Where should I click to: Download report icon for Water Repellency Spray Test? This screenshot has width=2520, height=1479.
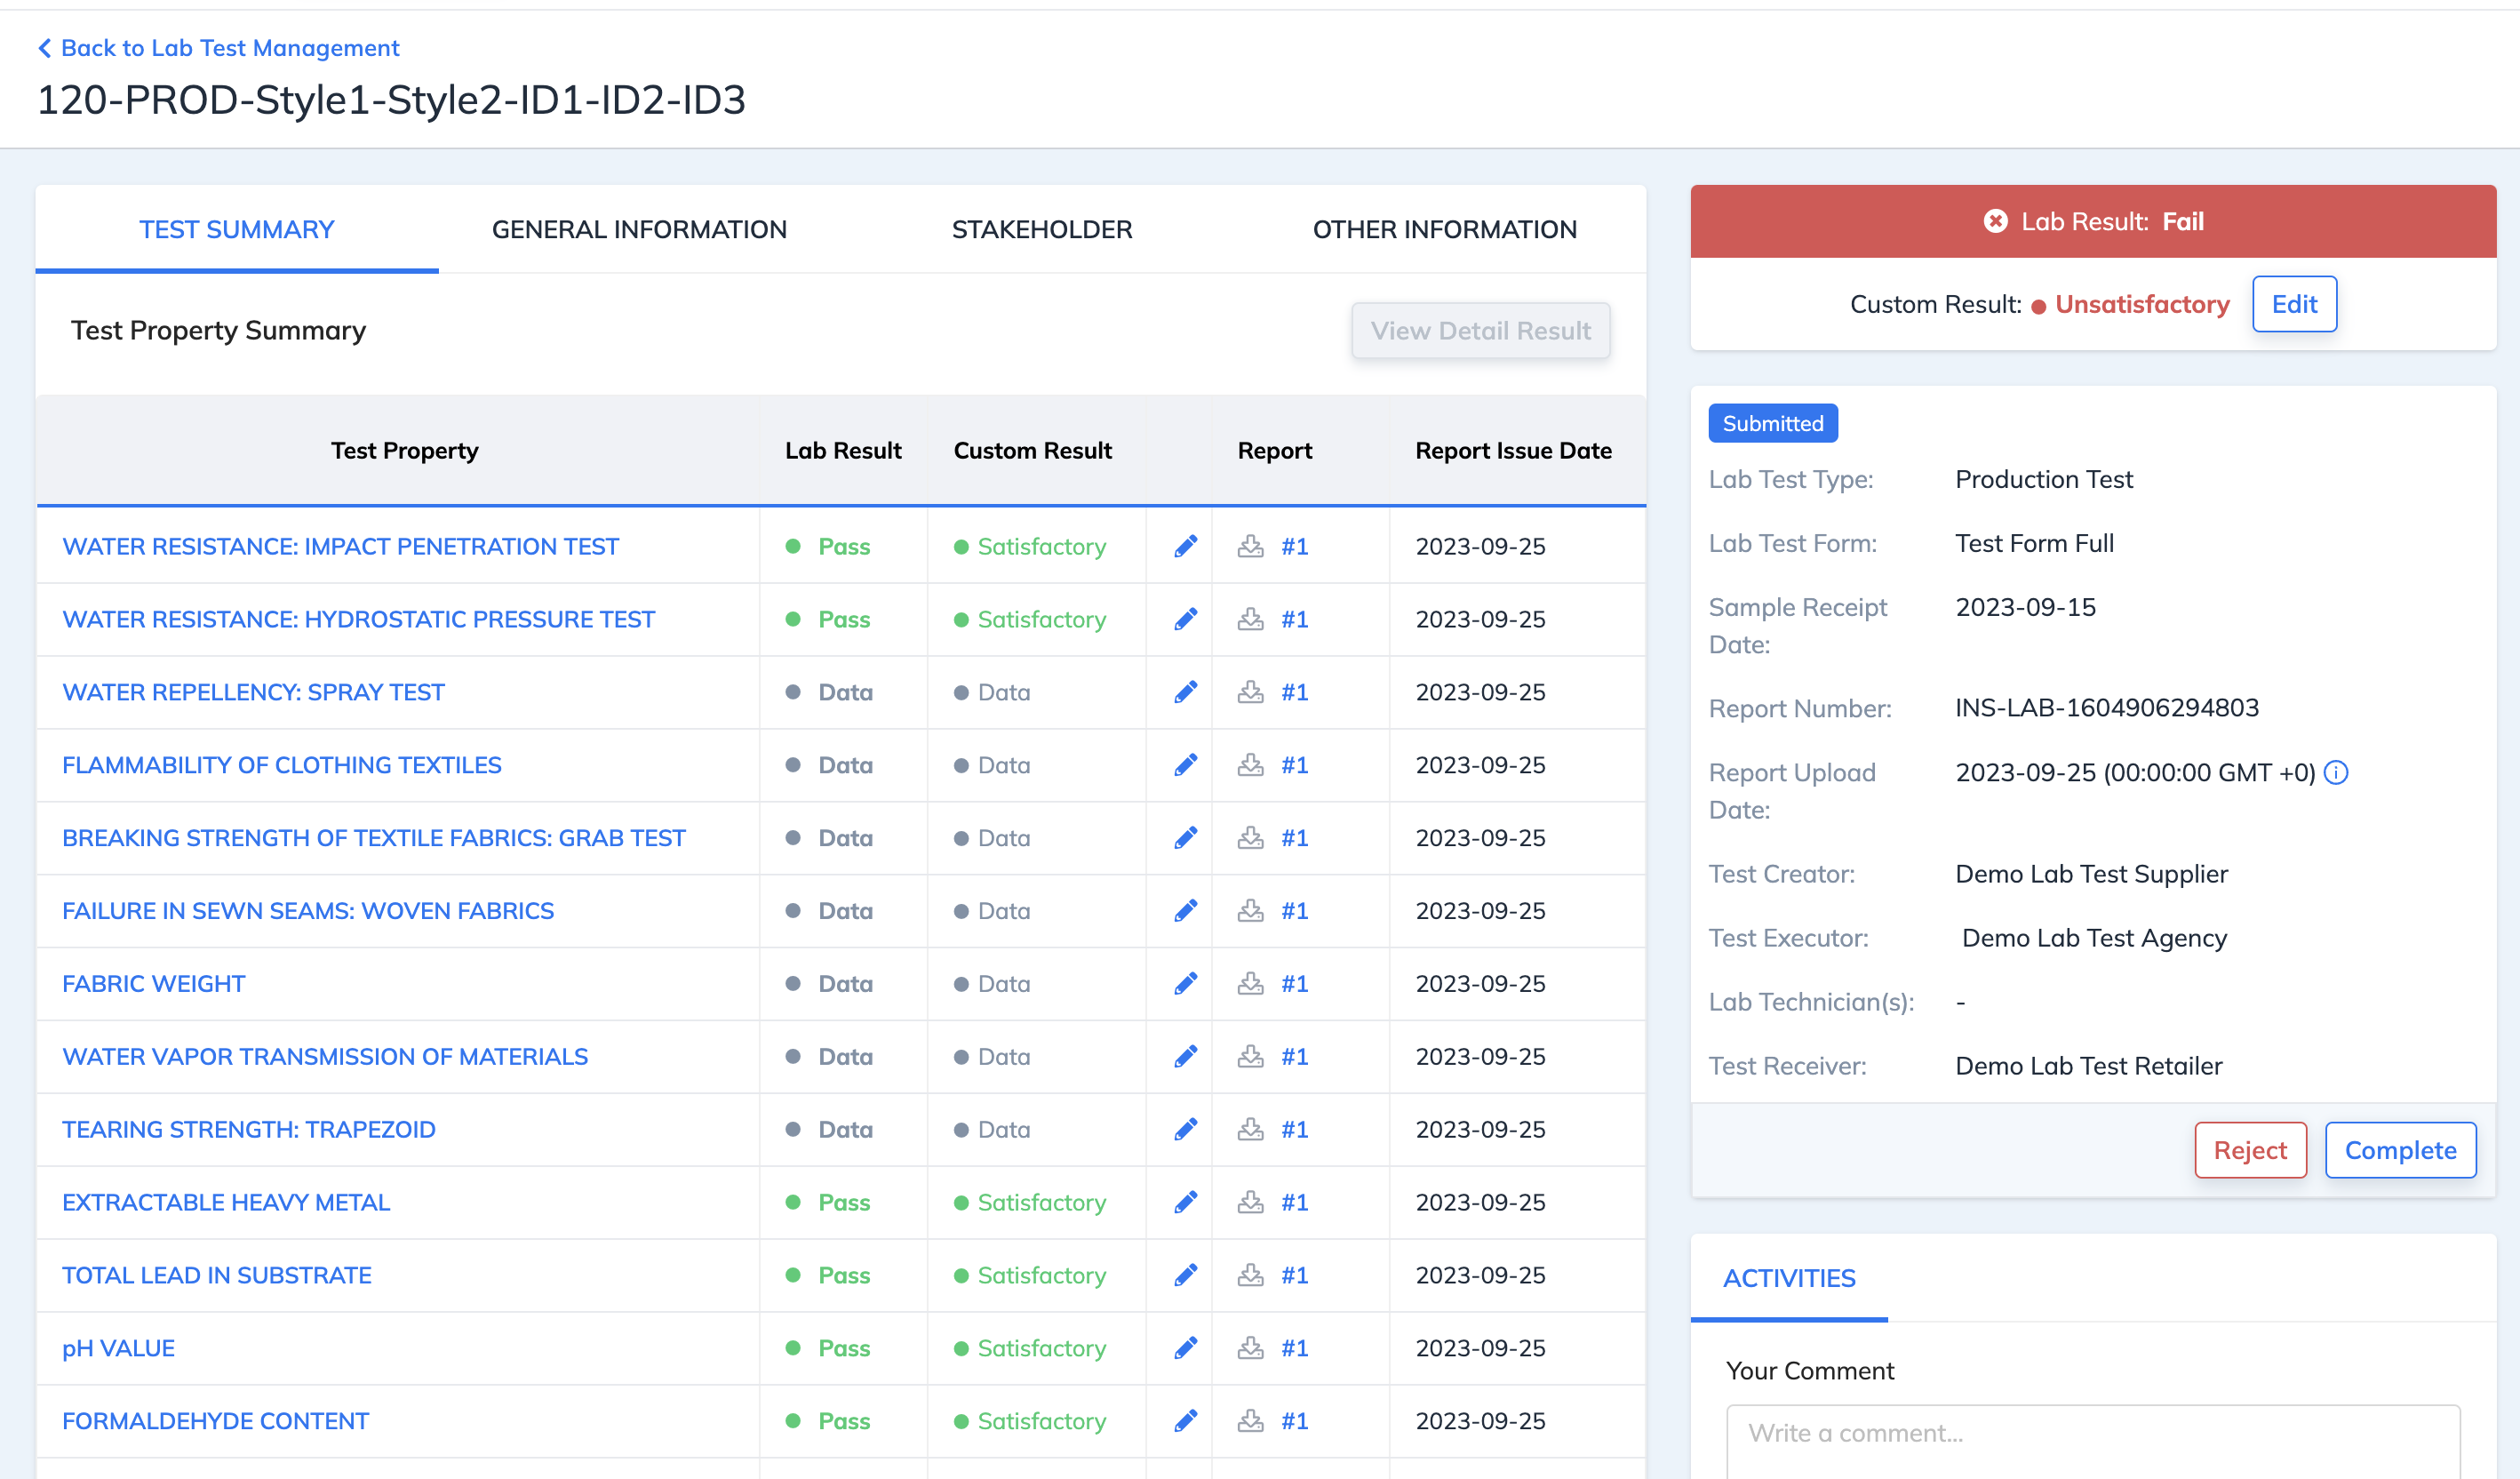point(1250,692)
